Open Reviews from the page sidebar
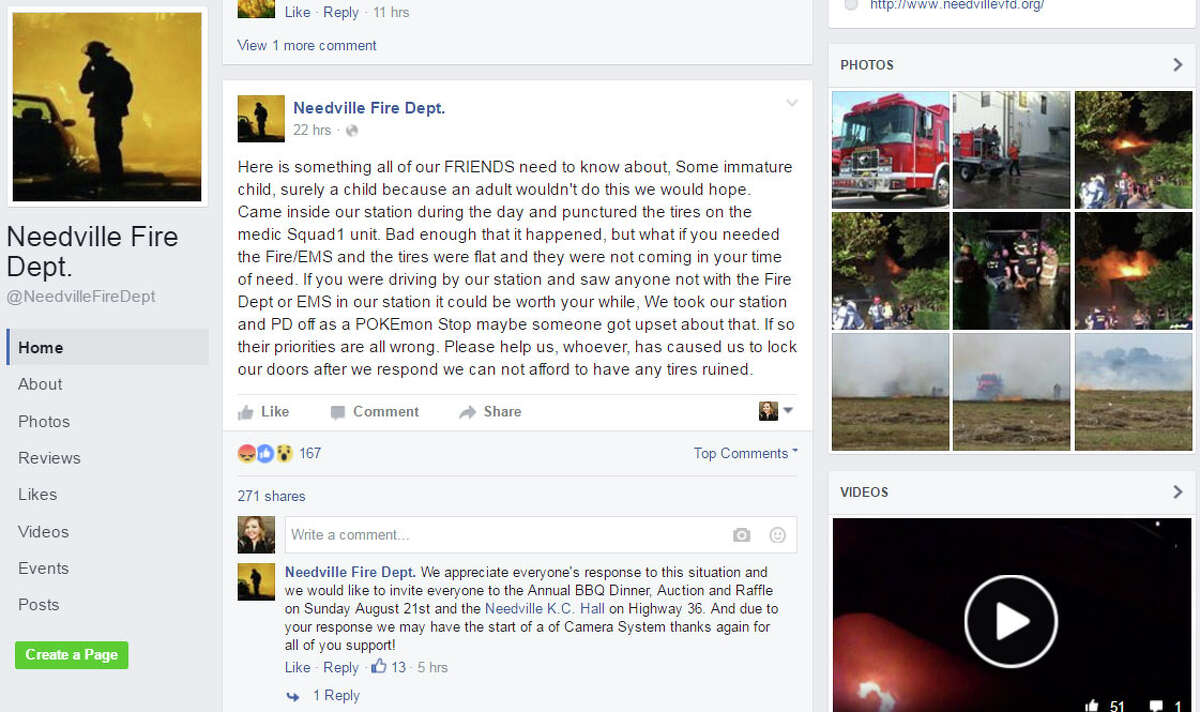 (x=49, y=458)
